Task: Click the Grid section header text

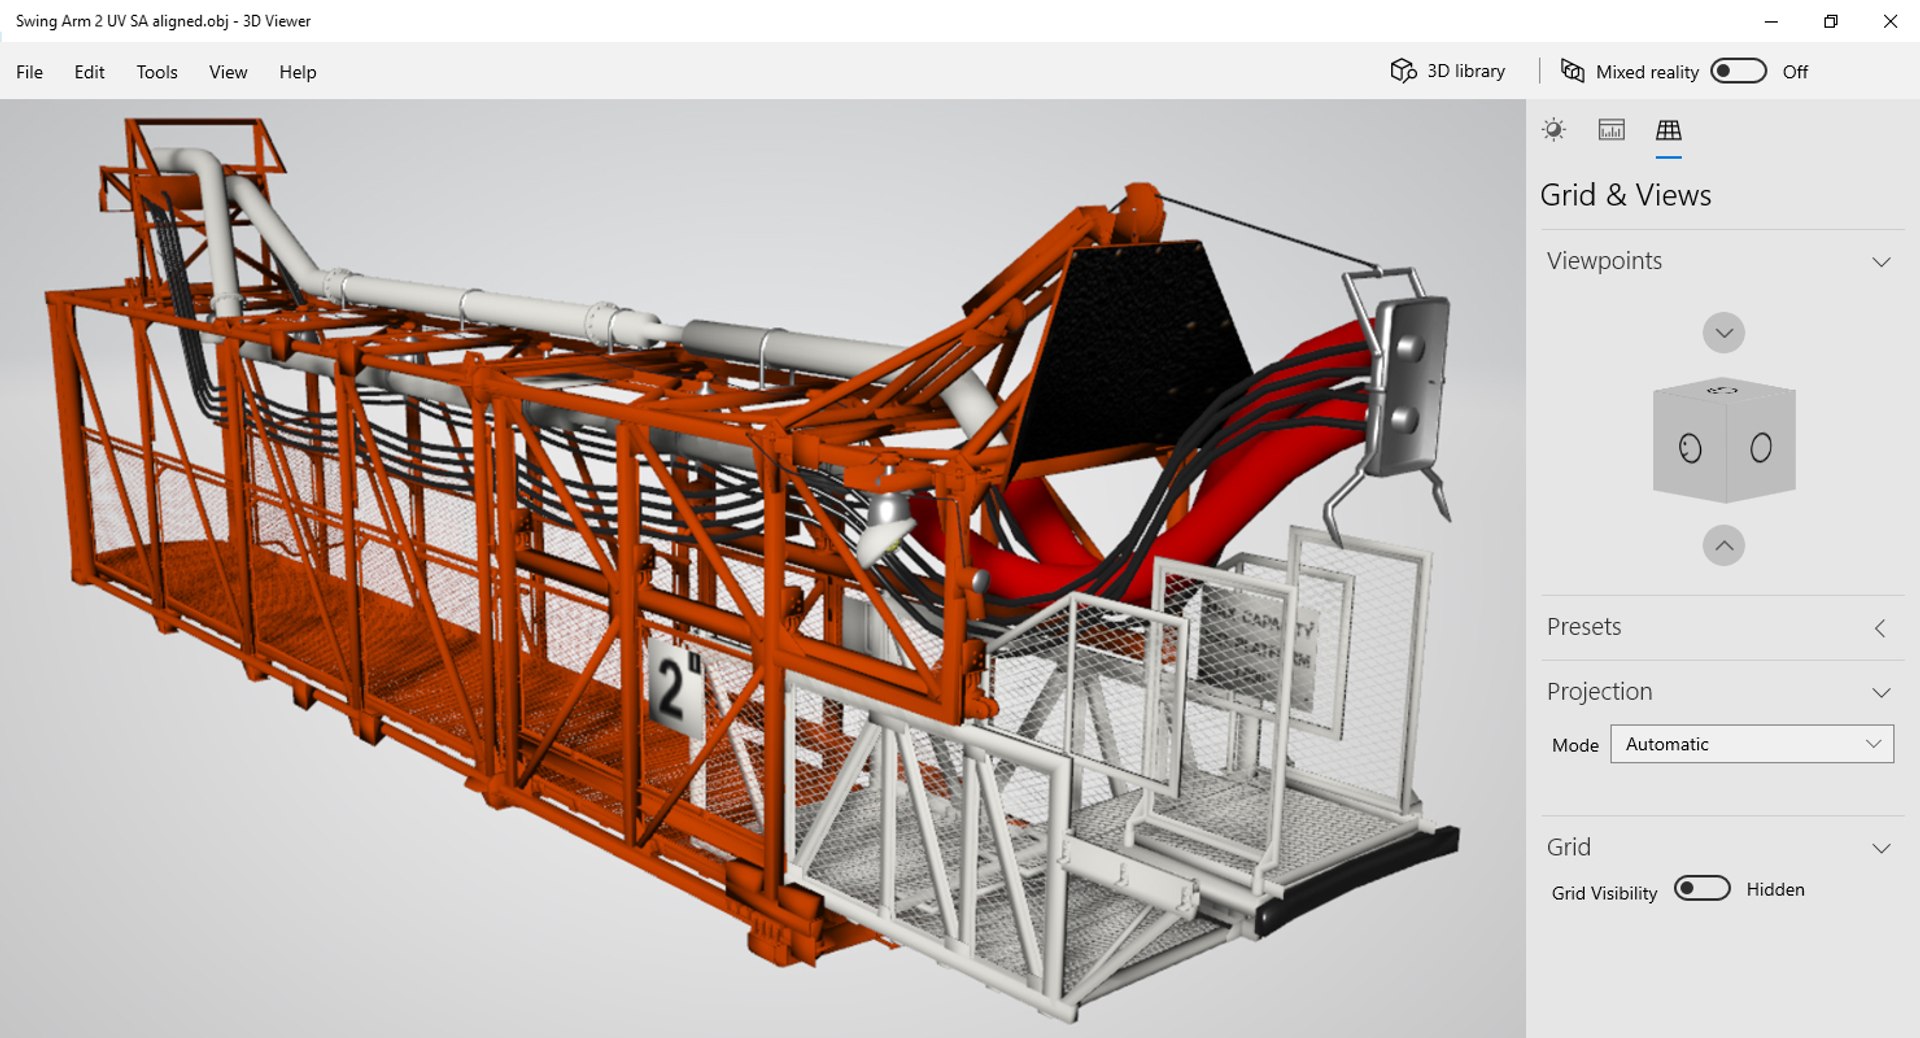Action: pos(1568,847)
